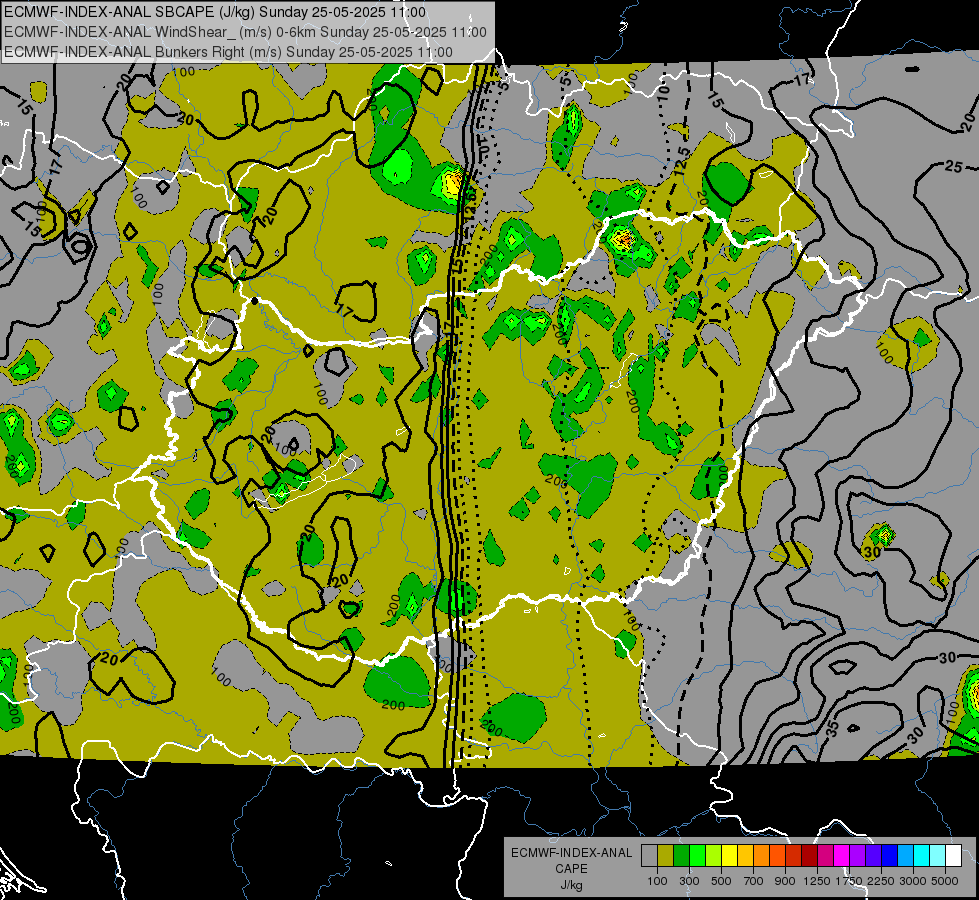
Task: Click the 900 legend scale value
Action: pyautogui.click(x=785, y=881)
